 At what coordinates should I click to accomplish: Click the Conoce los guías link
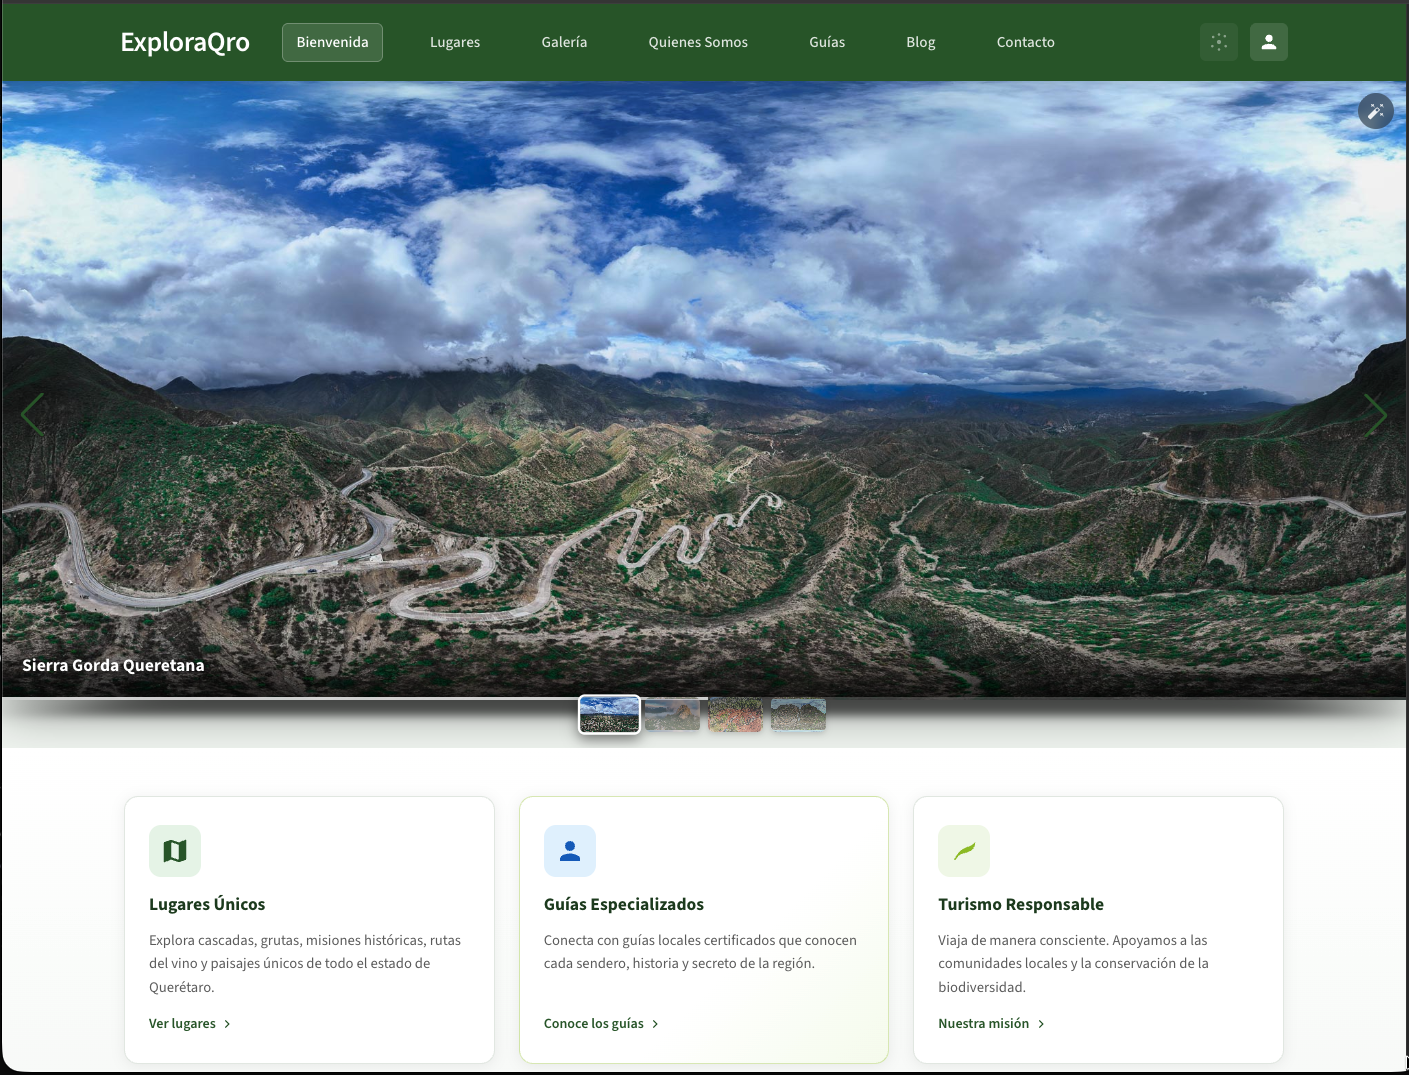593,1023
